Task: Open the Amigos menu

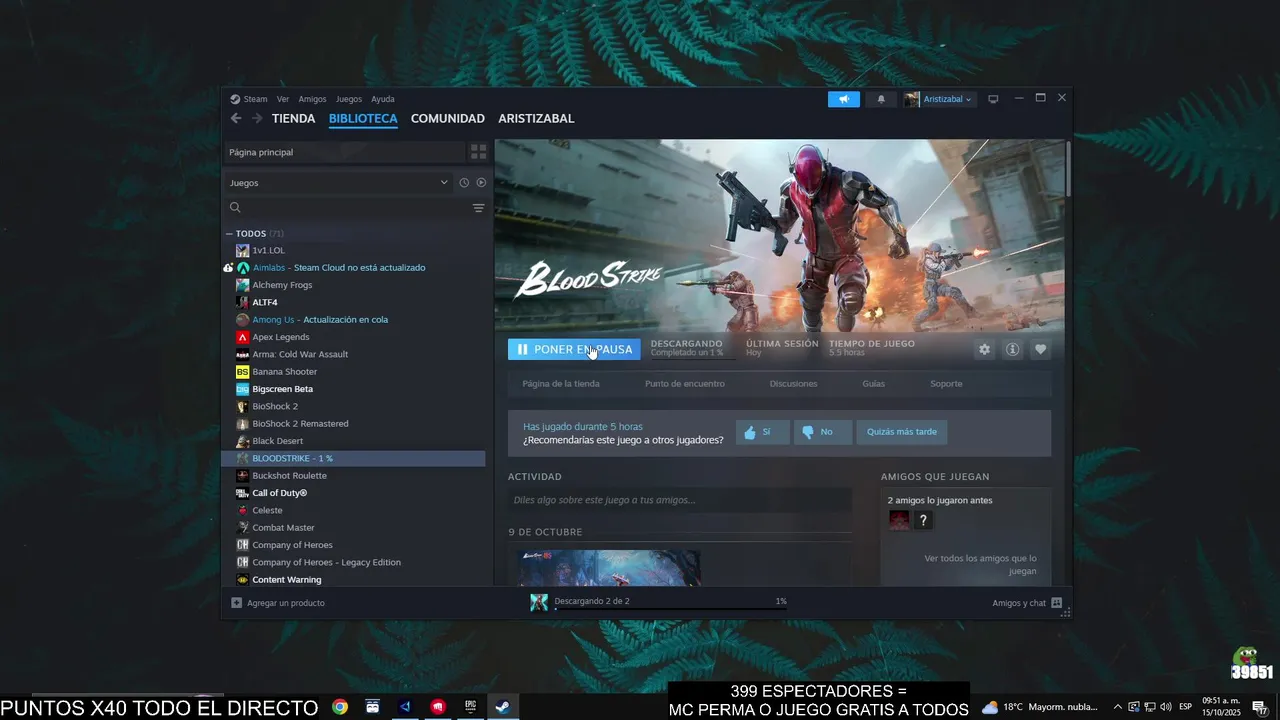Action: coord(312,99)
